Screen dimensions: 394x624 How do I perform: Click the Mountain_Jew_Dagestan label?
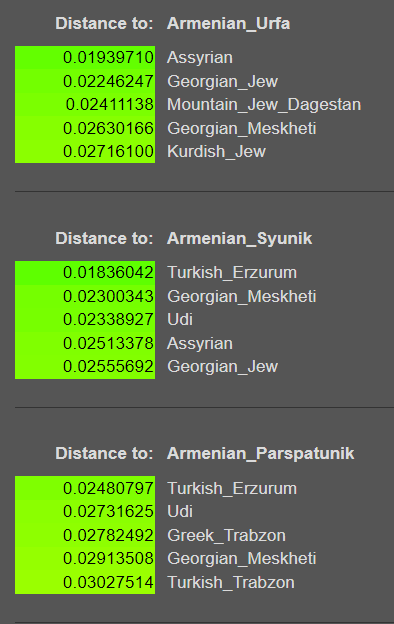click(264, 105)
